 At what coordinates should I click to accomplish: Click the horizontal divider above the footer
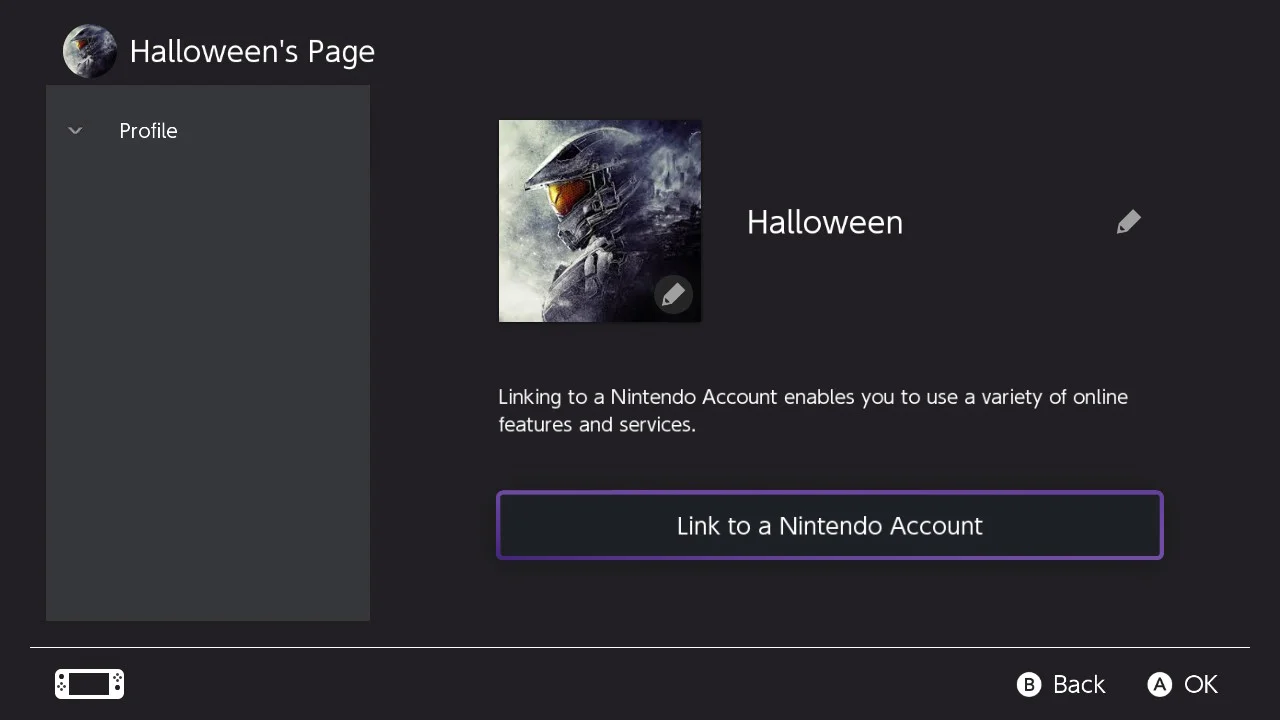pyautogui.click(x=640, y=647)
